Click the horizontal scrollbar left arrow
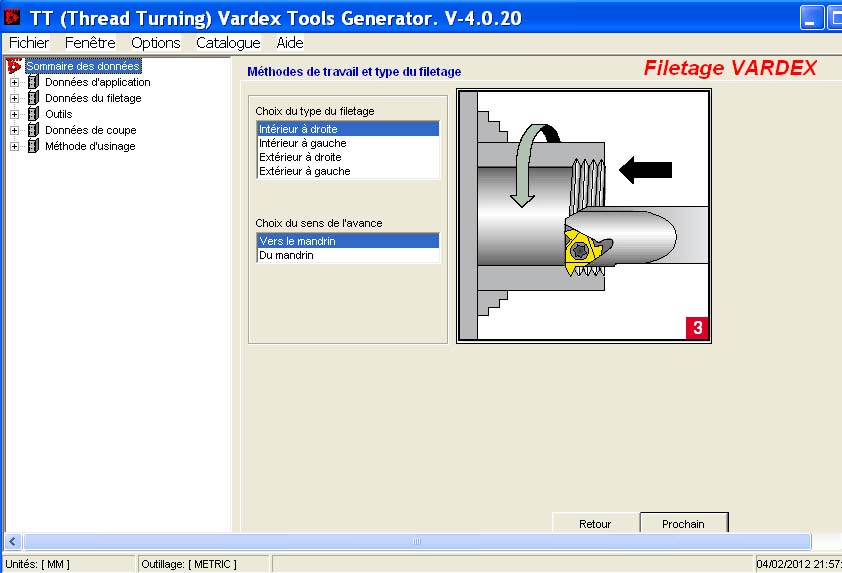 (13, 541)
